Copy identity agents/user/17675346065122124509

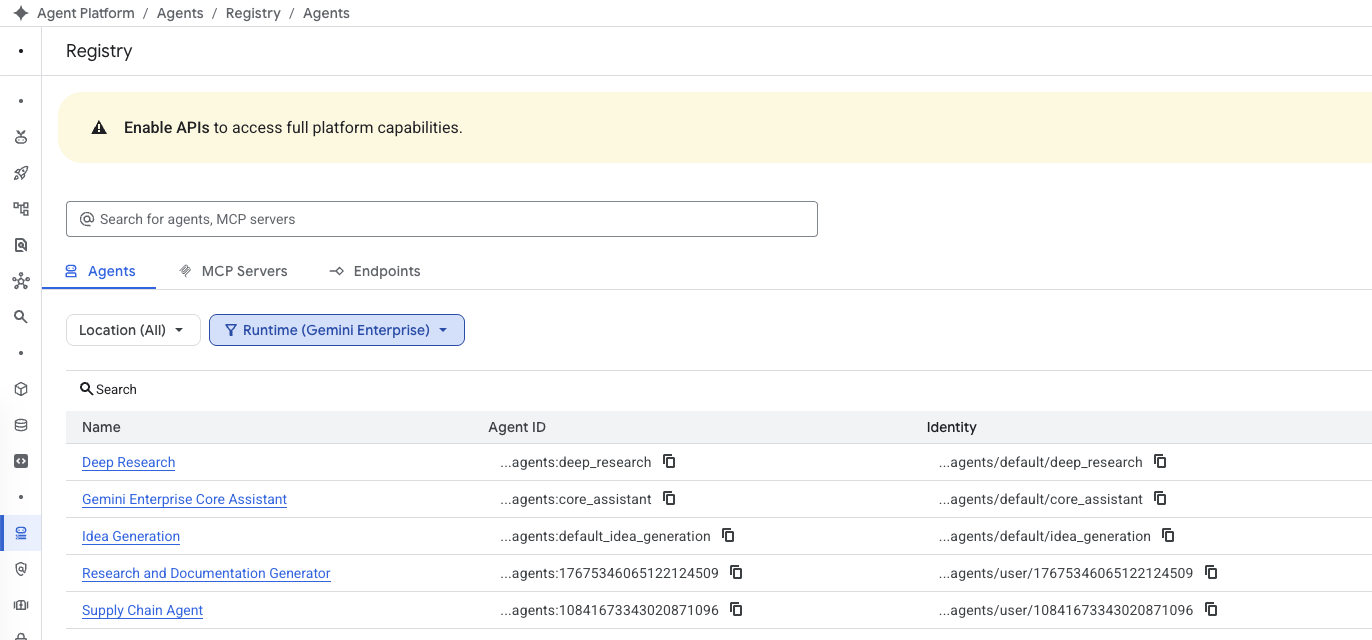click(1211, 572)
